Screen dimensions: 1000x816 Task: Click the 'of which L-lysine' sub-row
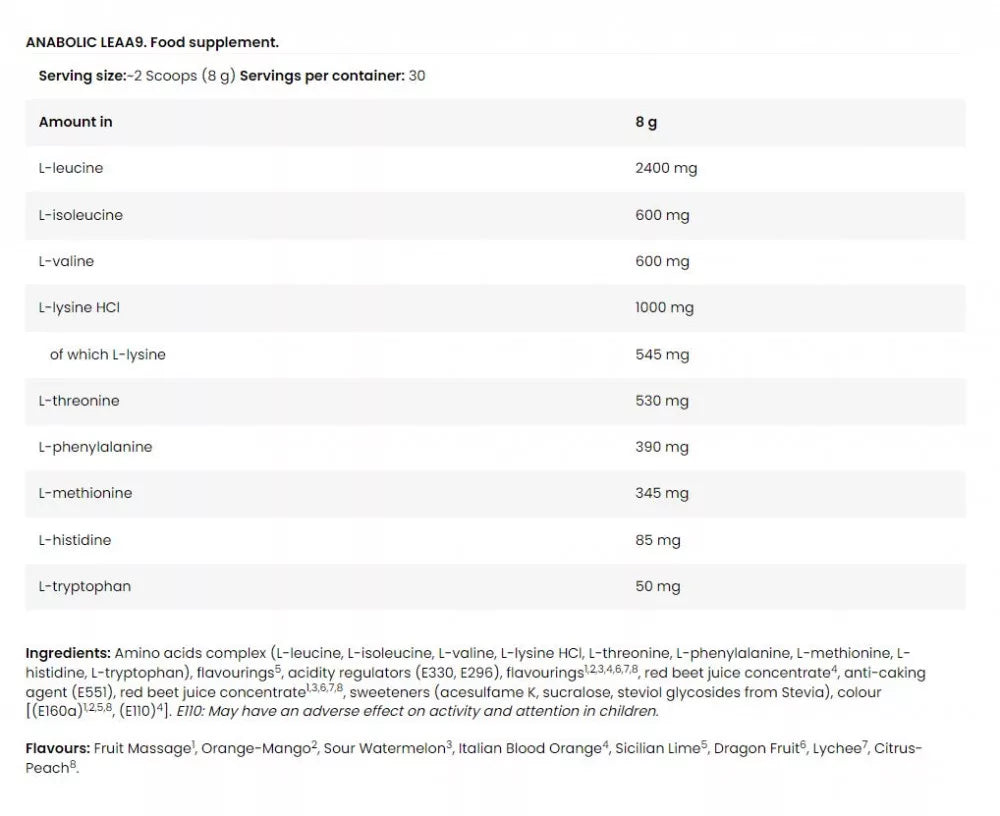click(108, 354)
